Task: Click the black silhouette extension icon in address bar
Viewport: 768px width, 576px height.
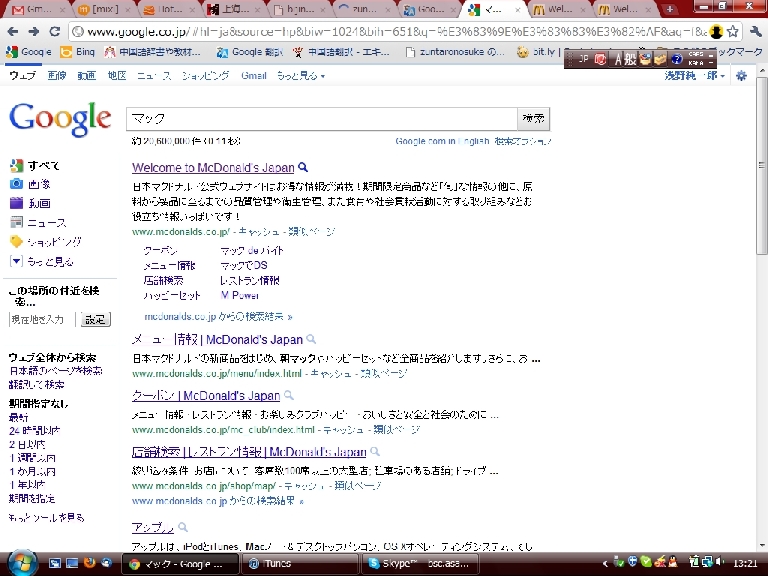Action: coord(716,32)
